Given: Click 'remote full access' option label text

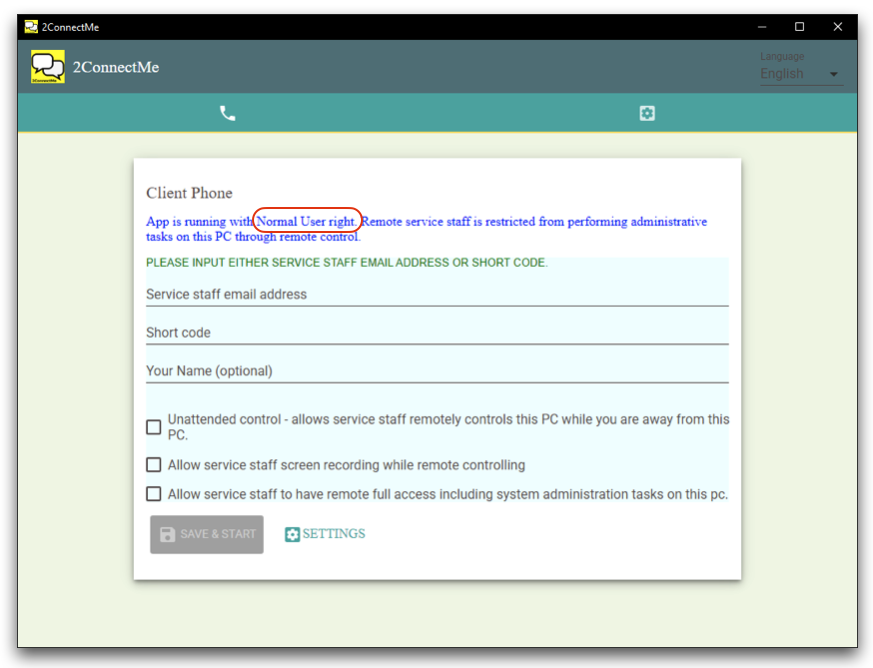Looking at the screenshot, I should click(448, 494).
